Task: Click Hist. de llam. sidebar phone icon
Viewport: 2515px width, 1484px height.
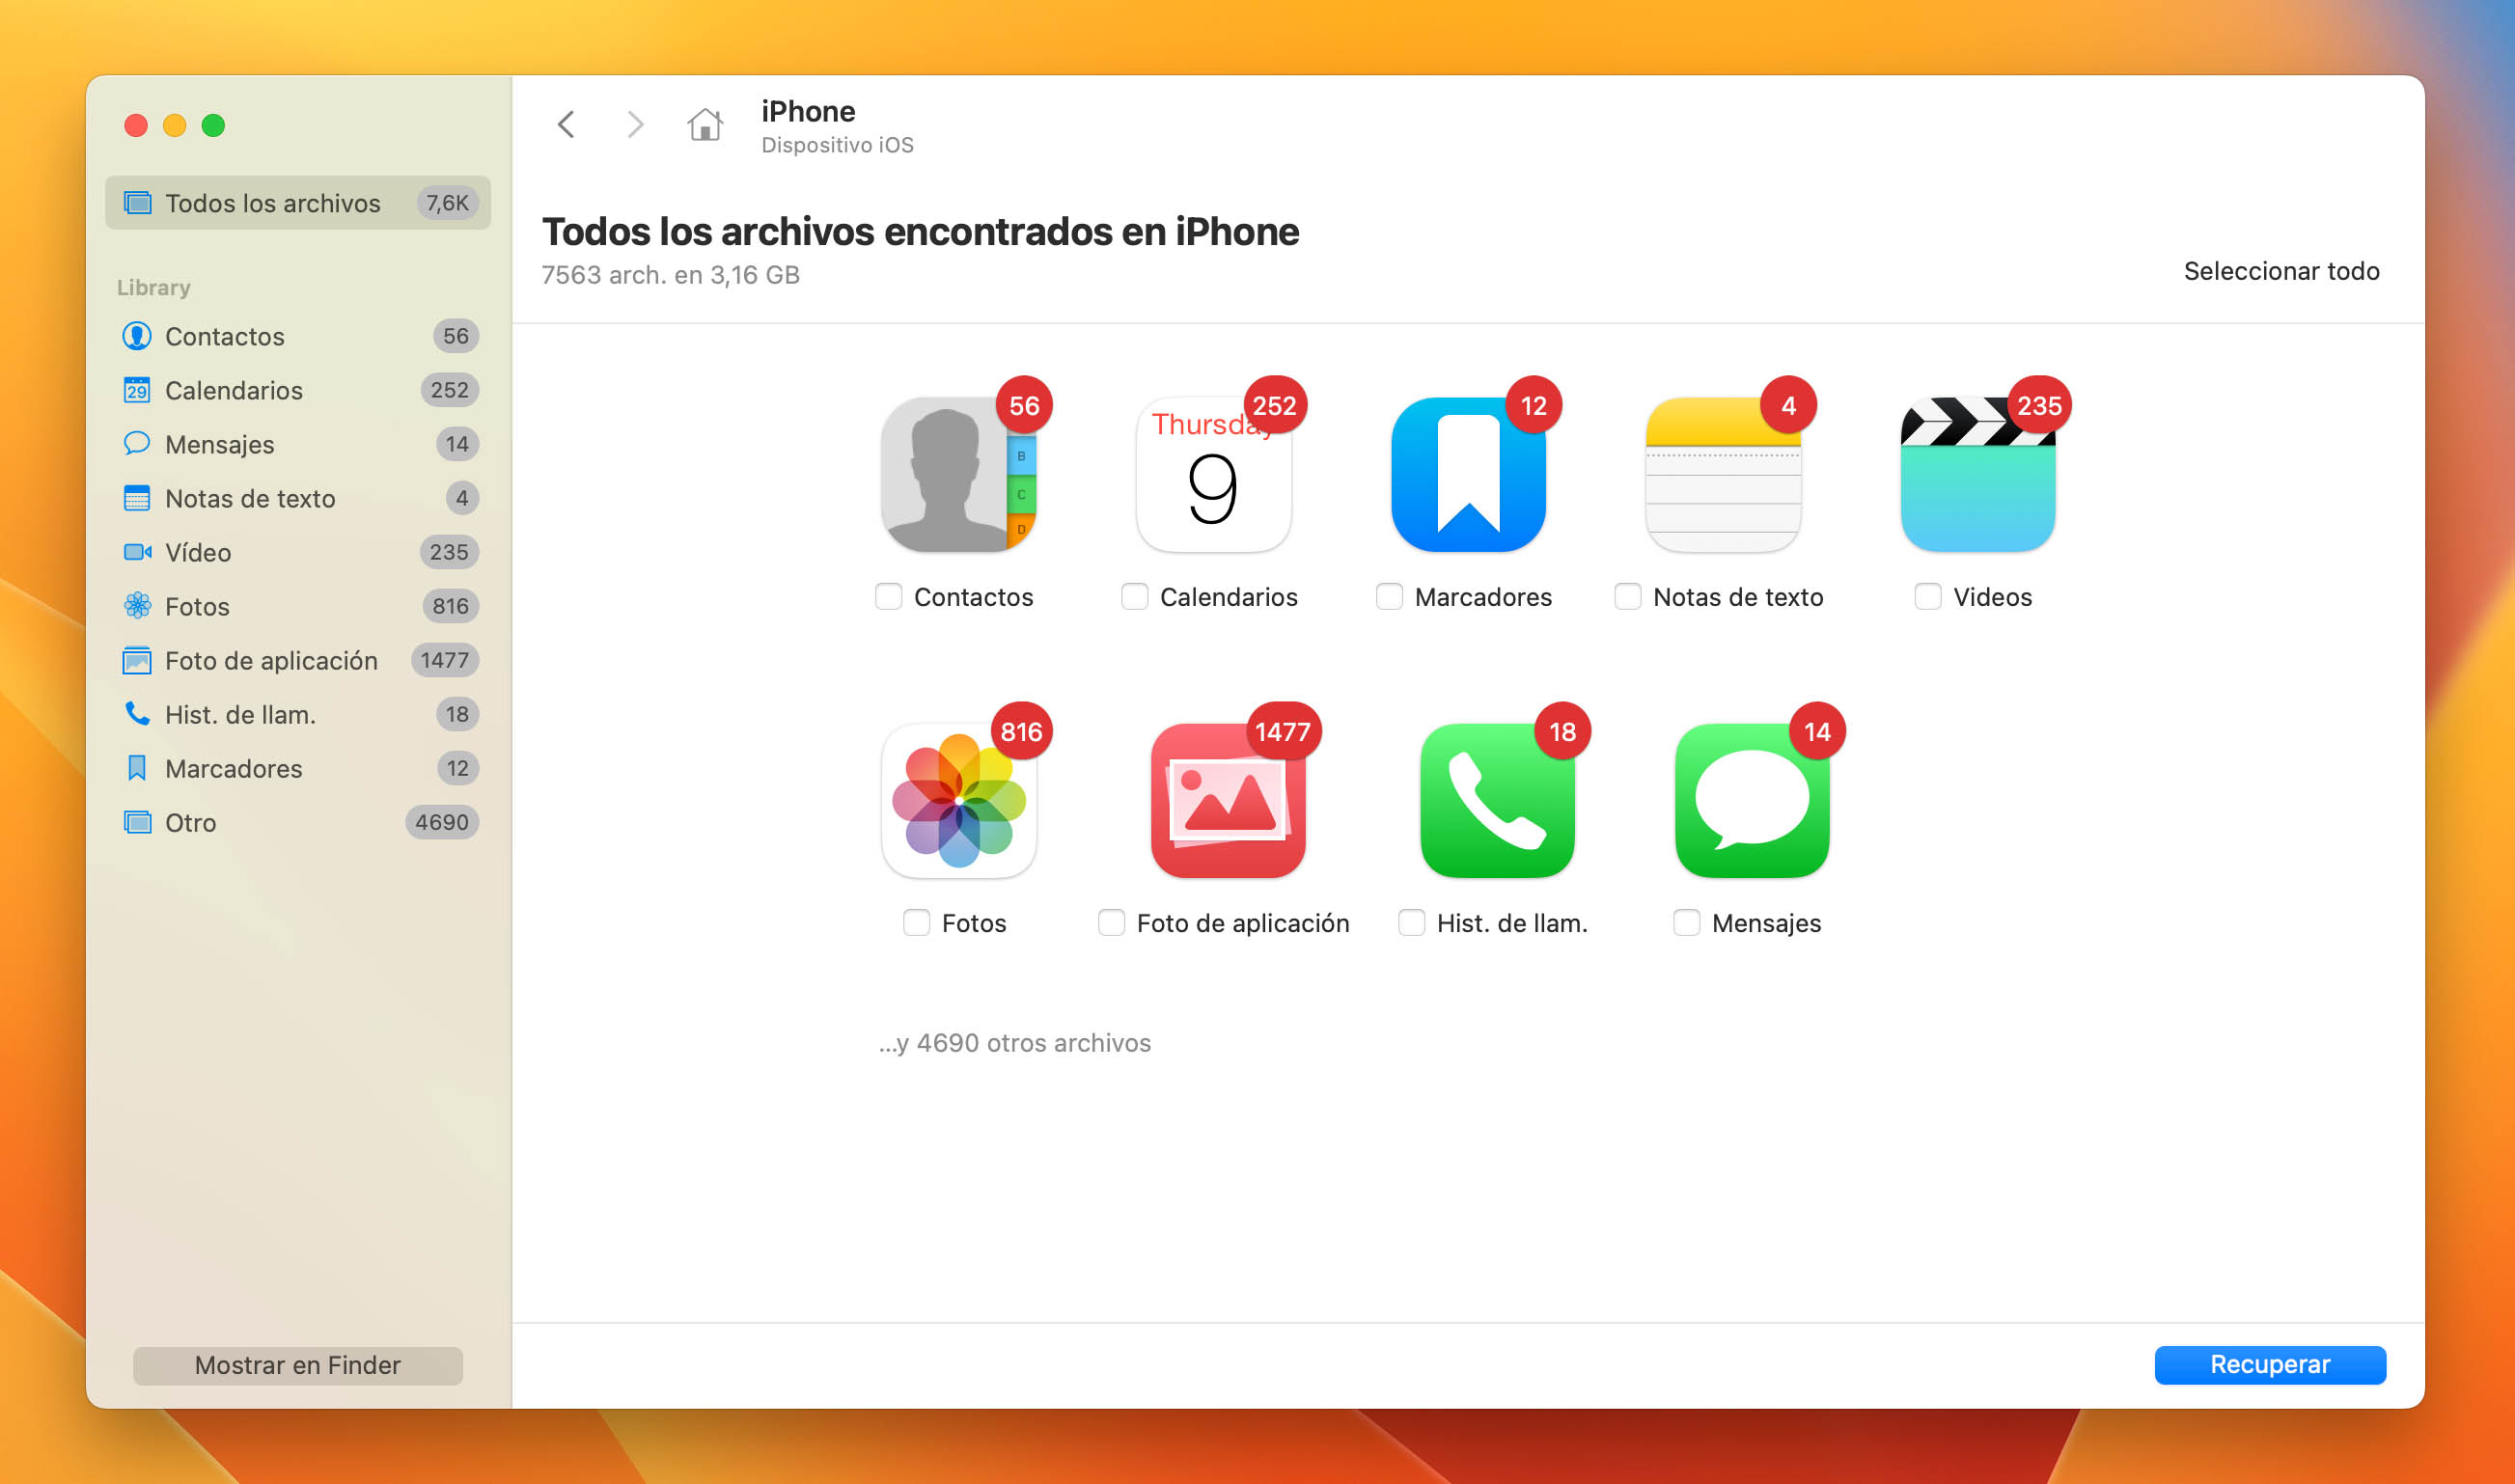Action: (x=137, y=714)
